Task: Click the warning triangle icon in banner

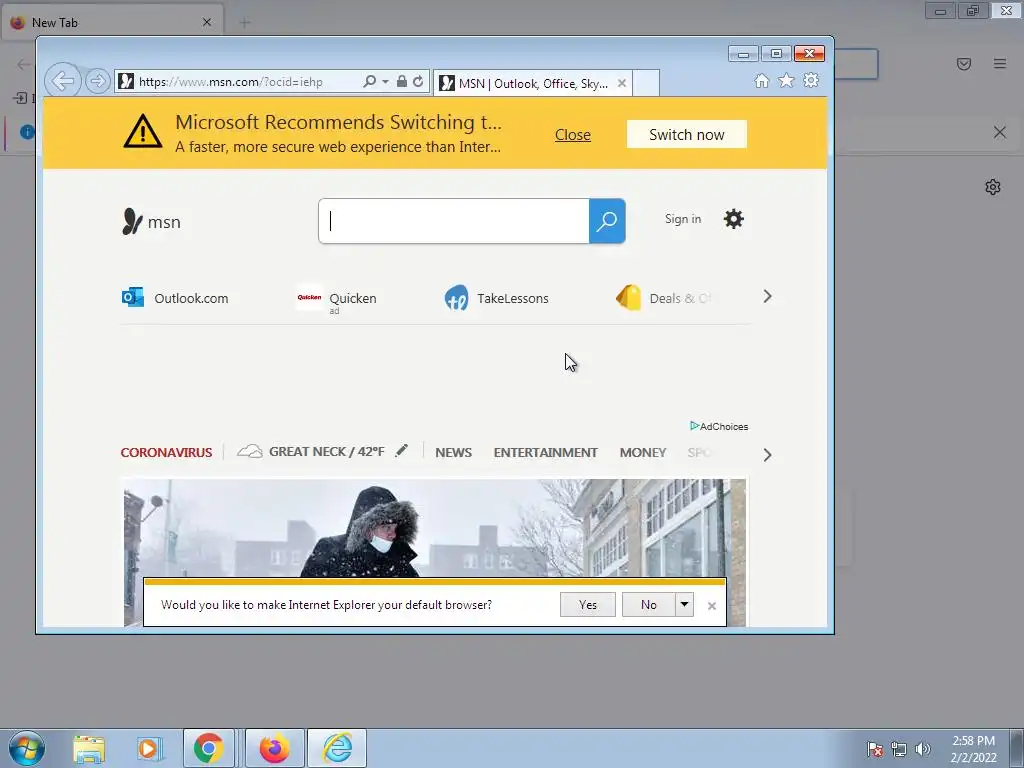Action: click(x=142, y=131)
